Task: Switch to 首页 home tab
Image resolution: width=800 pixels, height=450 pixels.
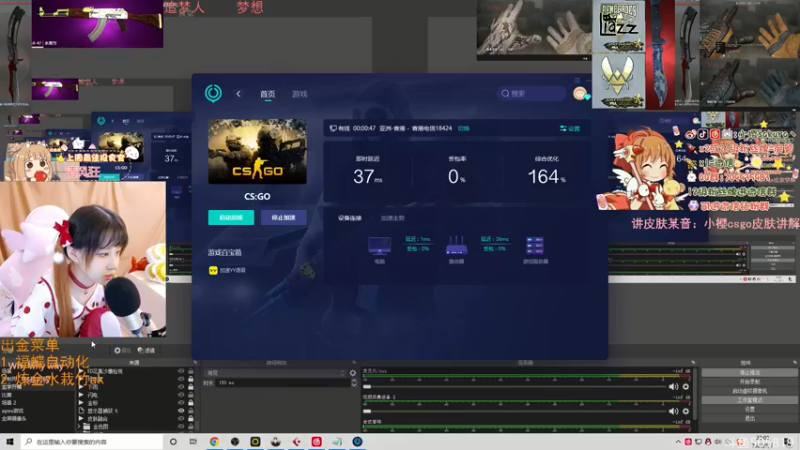Action: (267, 94)
